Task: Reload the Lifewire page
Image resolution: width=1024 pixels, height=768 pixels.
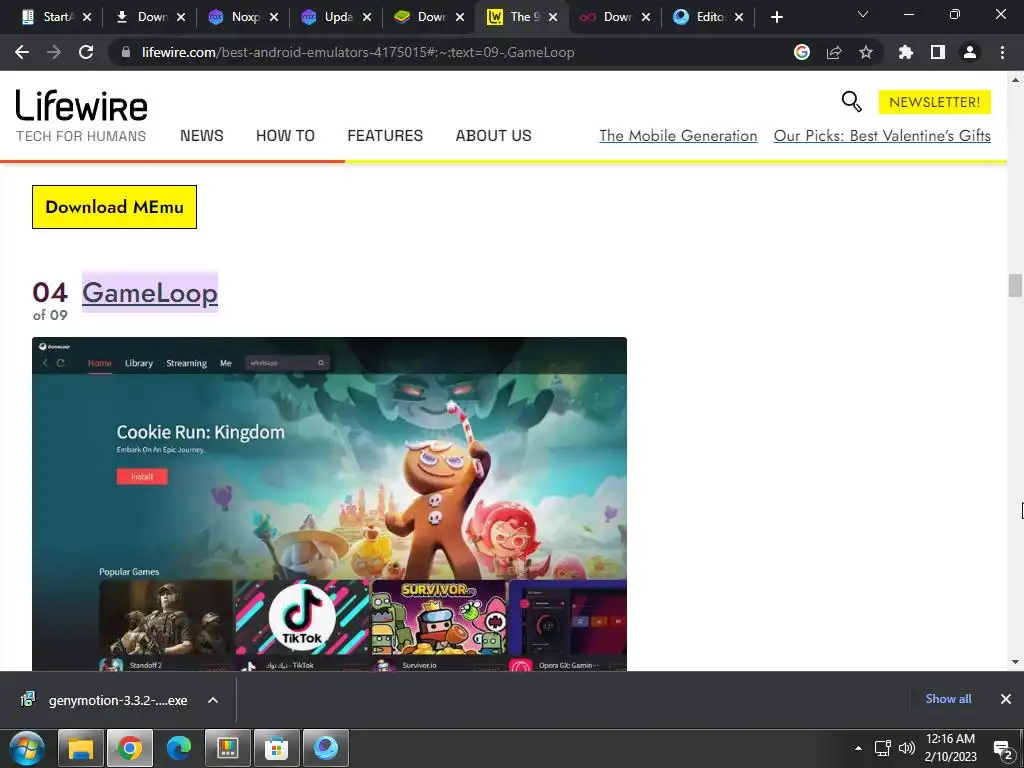Action: [86, 52]
